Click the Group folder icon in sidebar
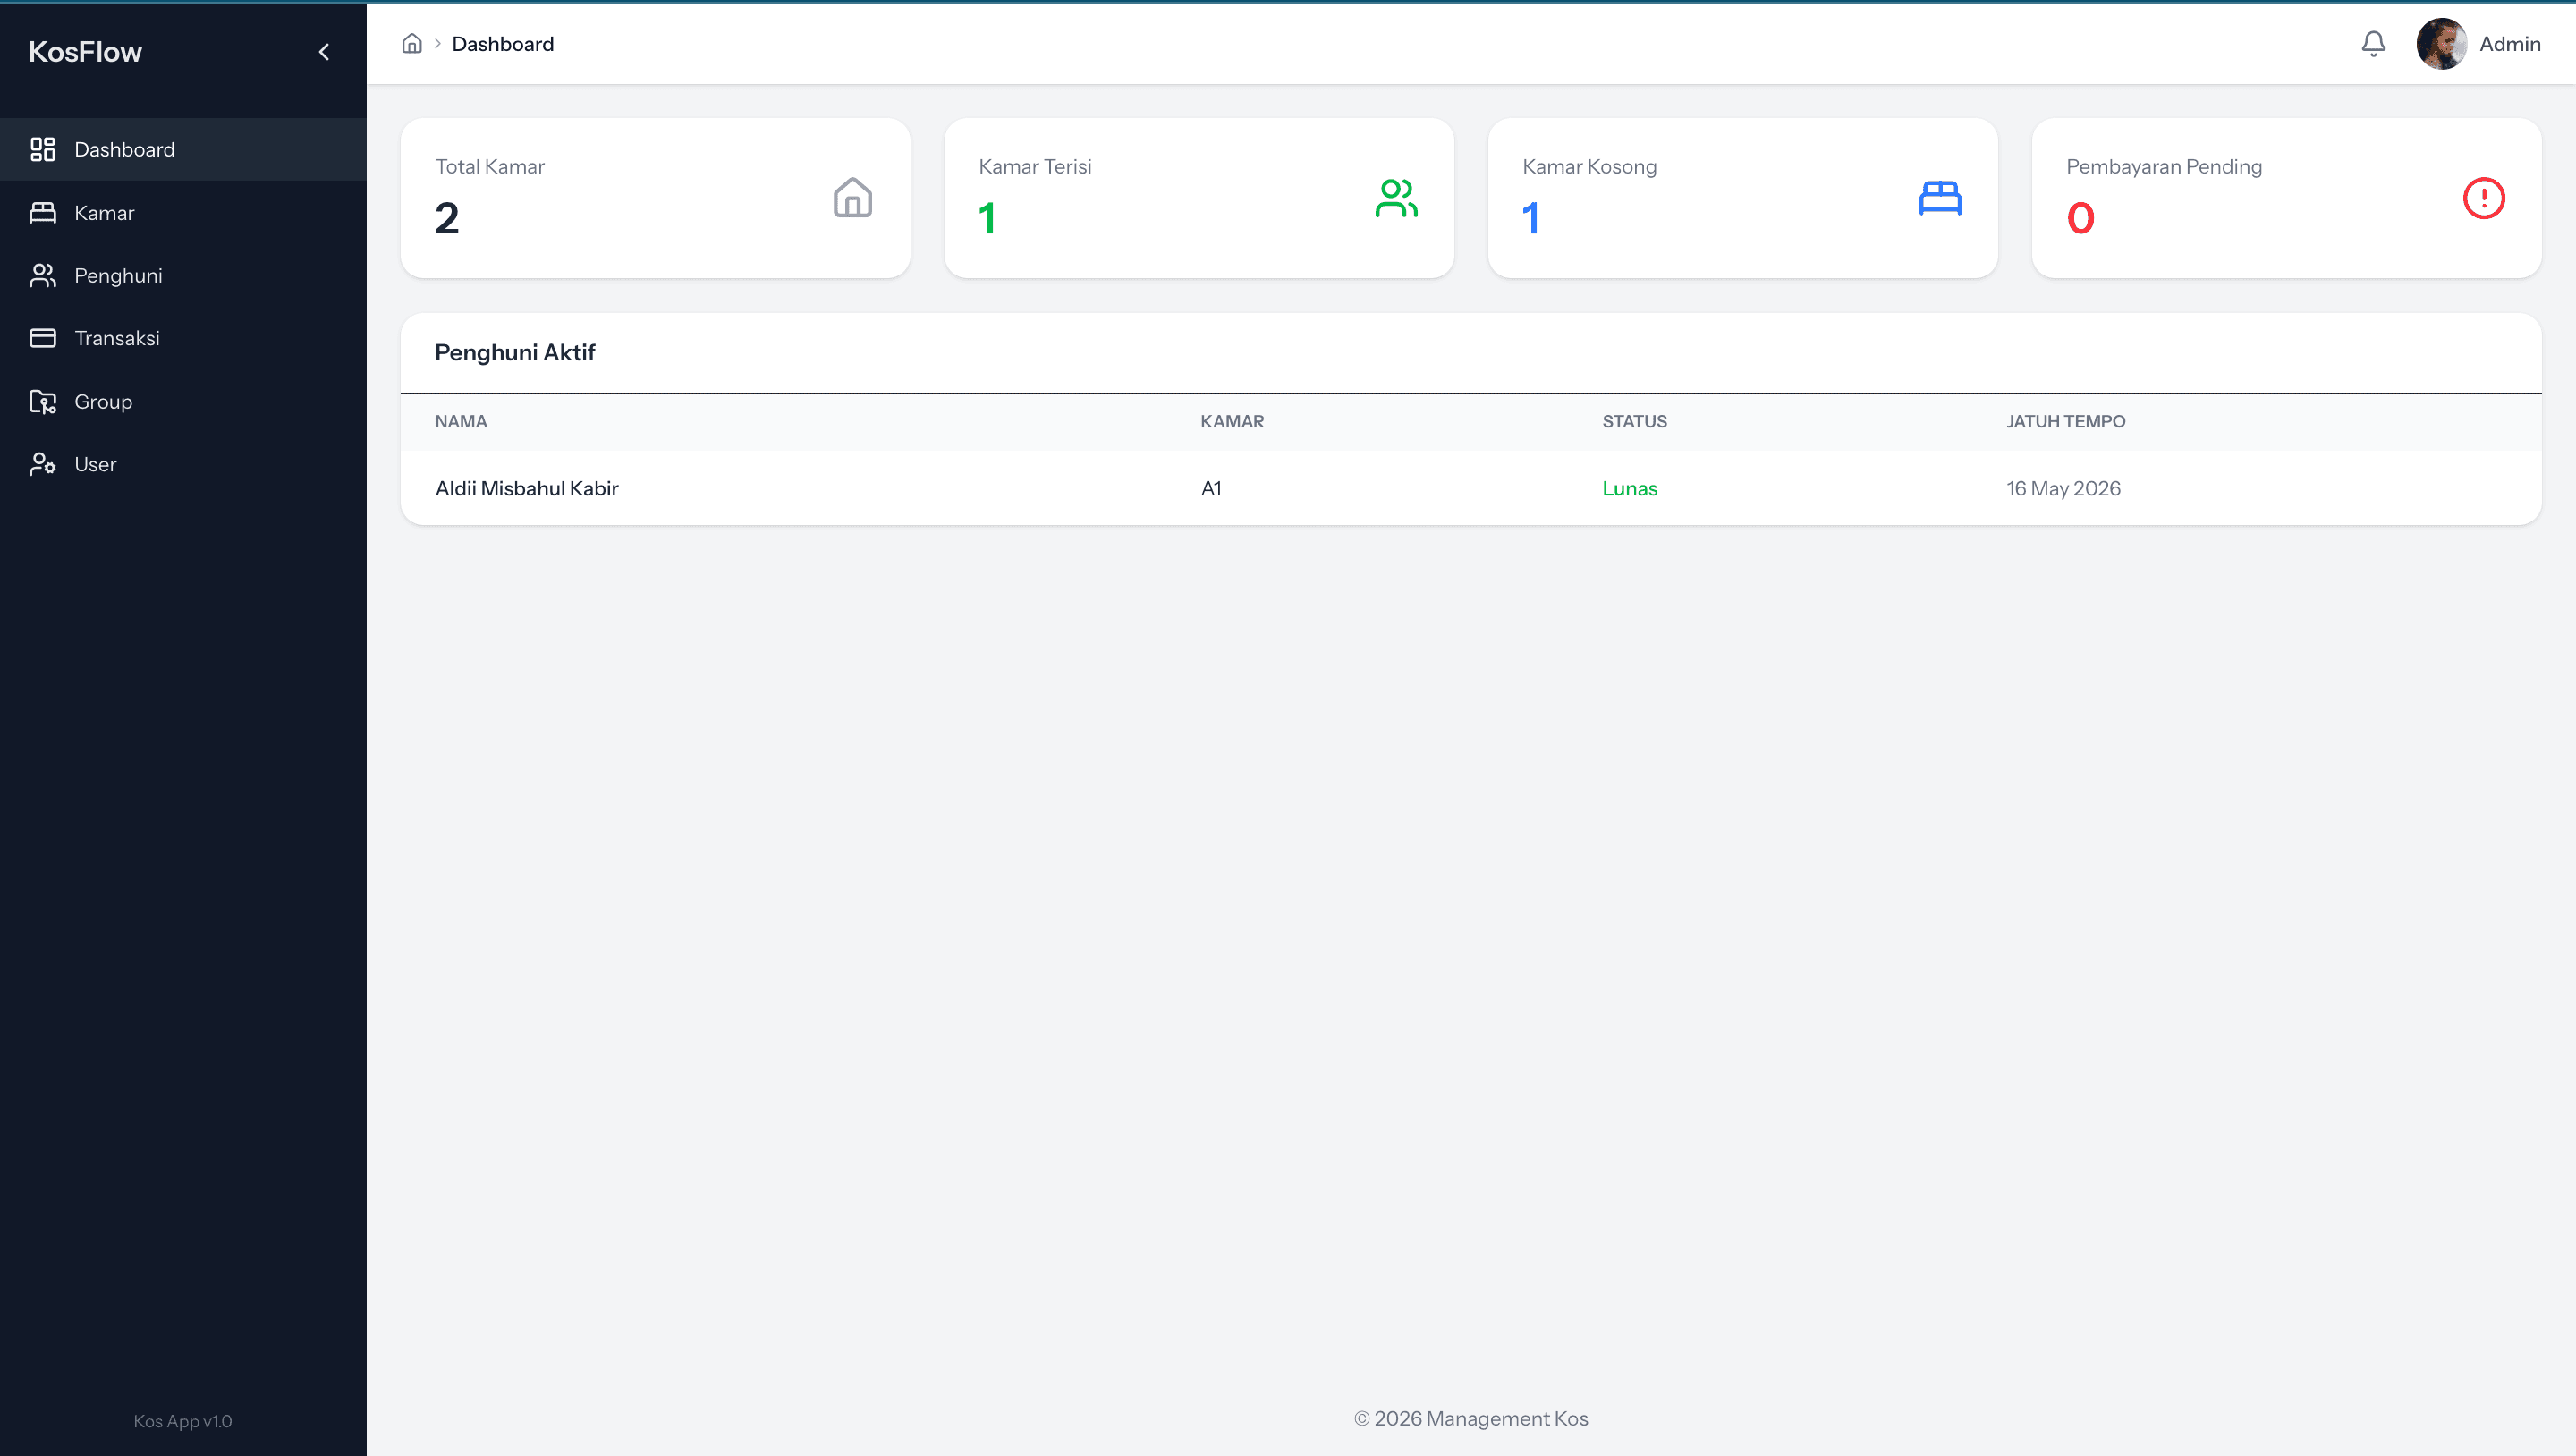The image size is (2576, 1456). pyautogui.click(x=43, y=402)
